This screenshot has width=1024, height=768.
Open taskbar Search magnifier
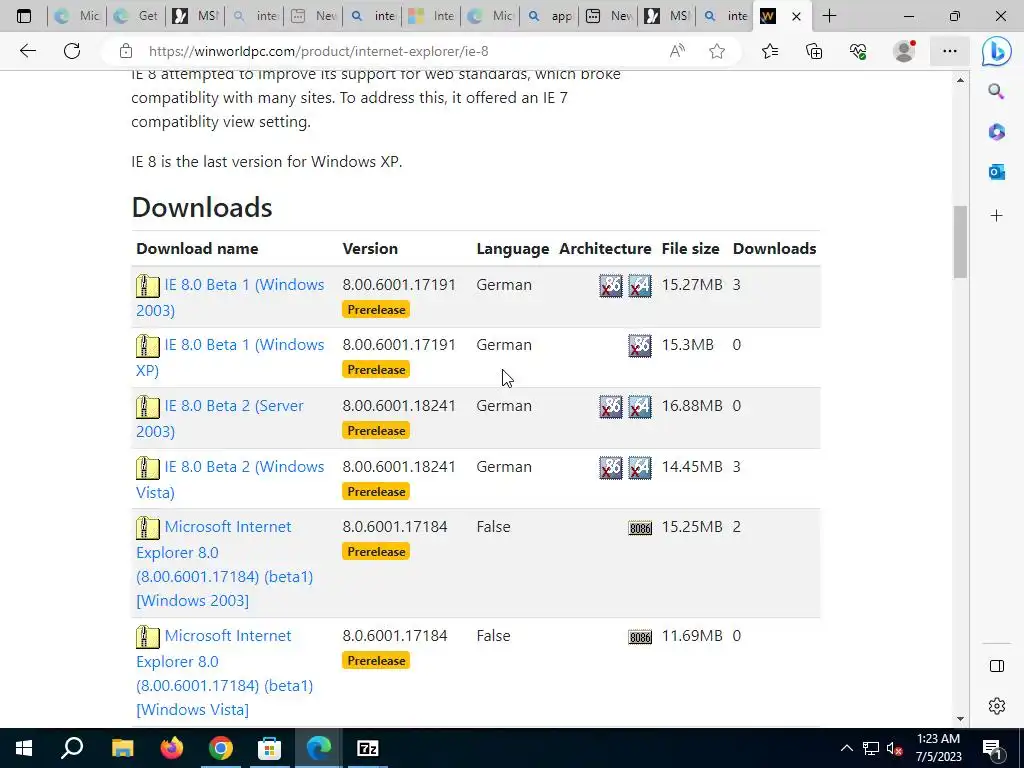tap(72, 748)
